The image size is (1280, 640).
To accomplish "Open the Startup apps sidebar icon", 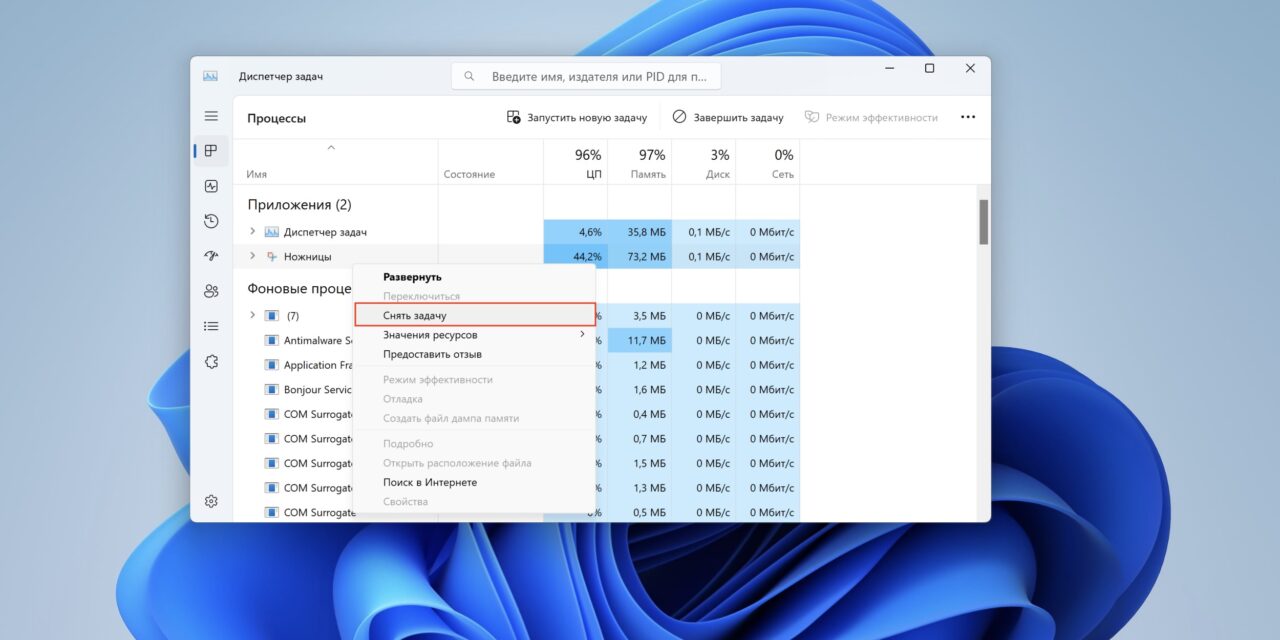I will tap(211, 256).
